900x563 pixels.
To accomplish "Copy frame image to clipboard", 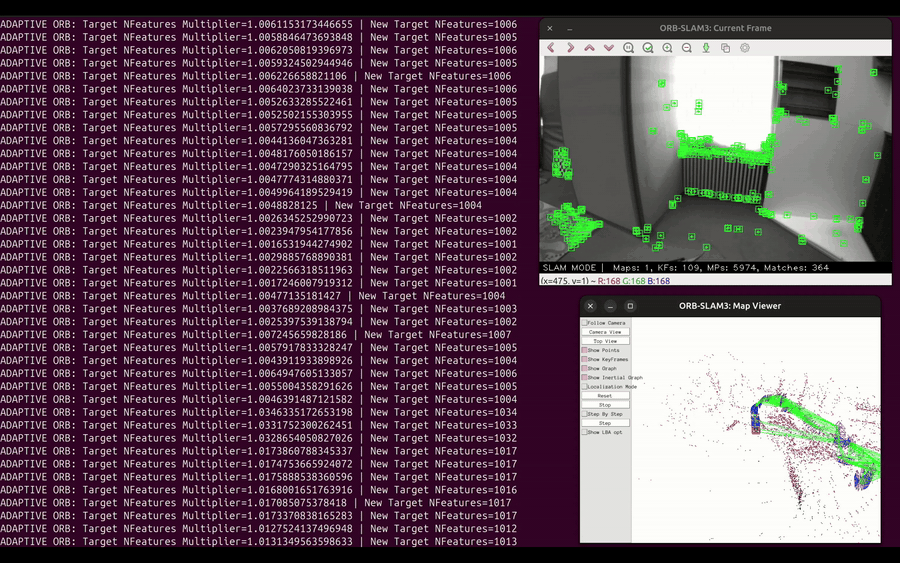I will click(x=725, y=48).
